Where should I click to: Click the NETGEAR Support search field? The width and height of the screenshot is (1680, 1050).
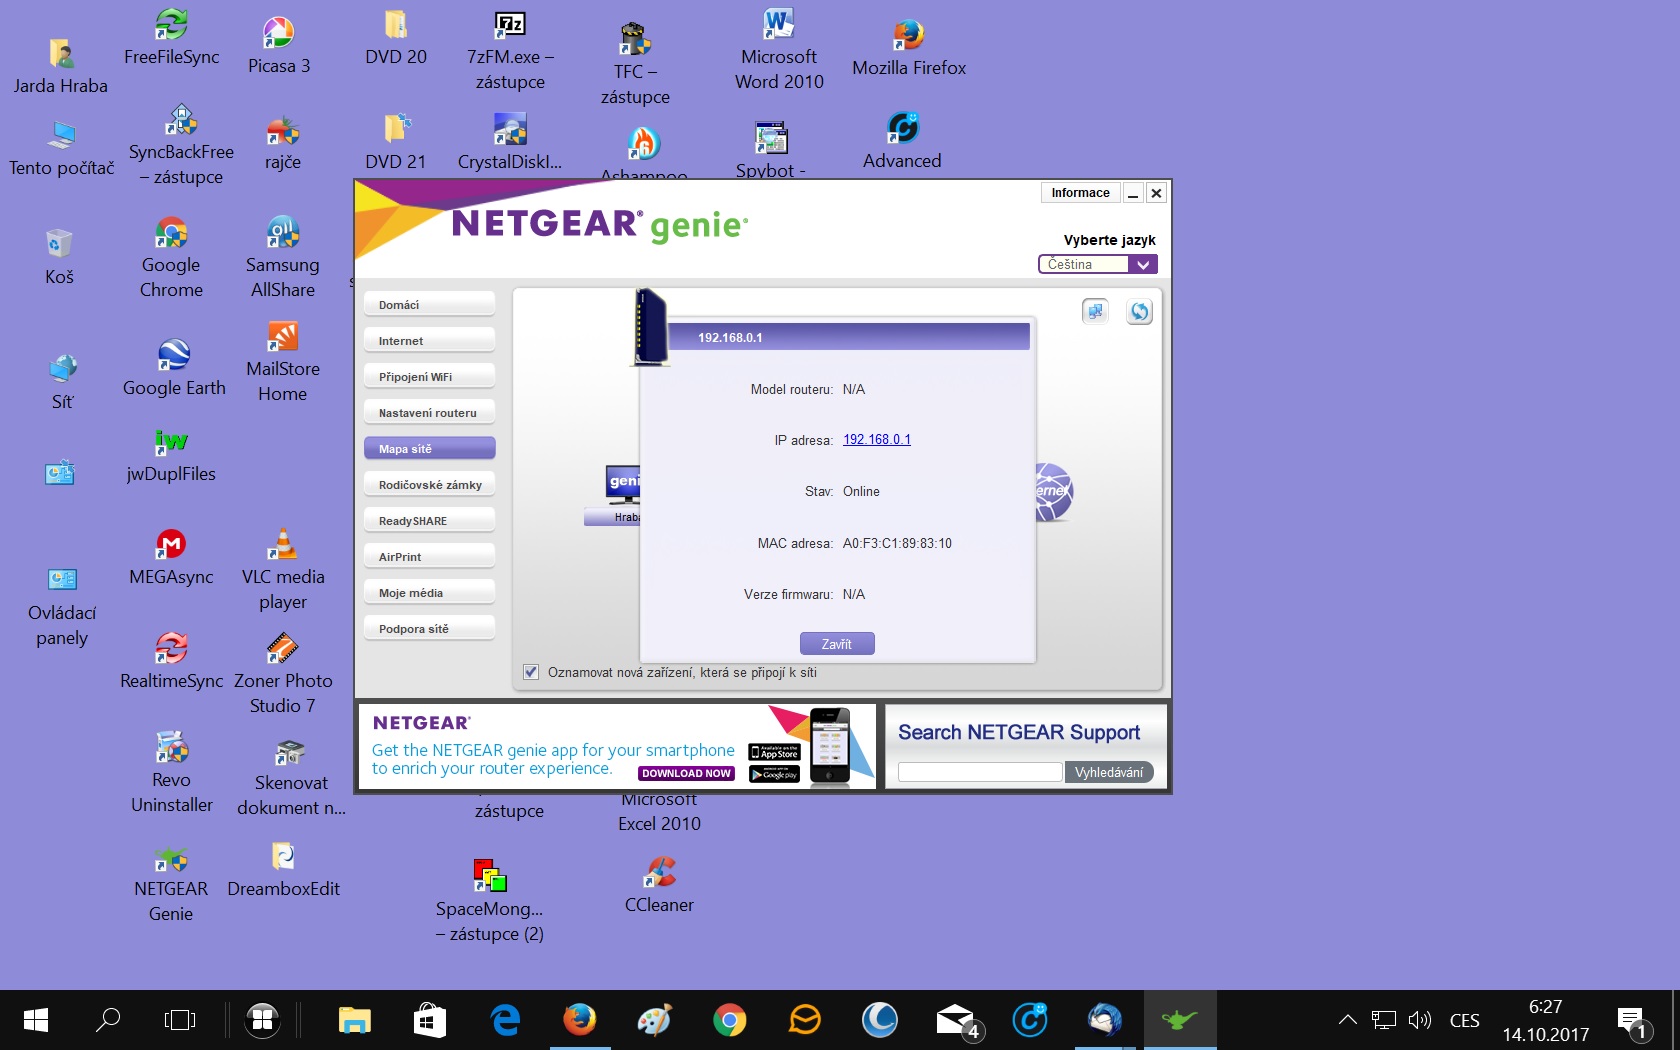point(979,772)
